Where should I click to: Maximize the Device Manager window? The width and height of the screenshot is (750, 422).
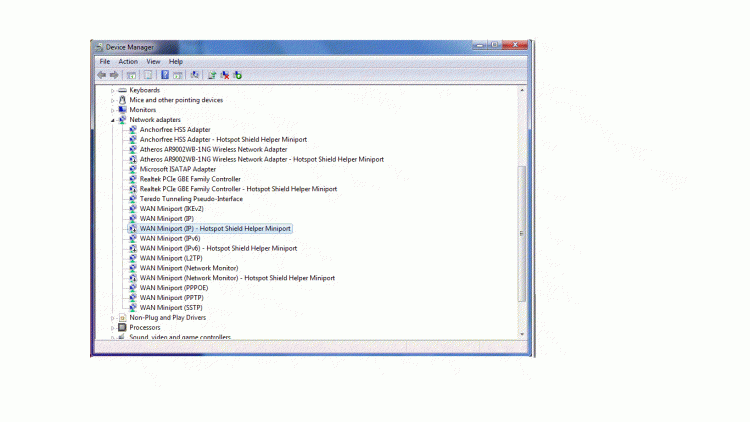point(494,45)
